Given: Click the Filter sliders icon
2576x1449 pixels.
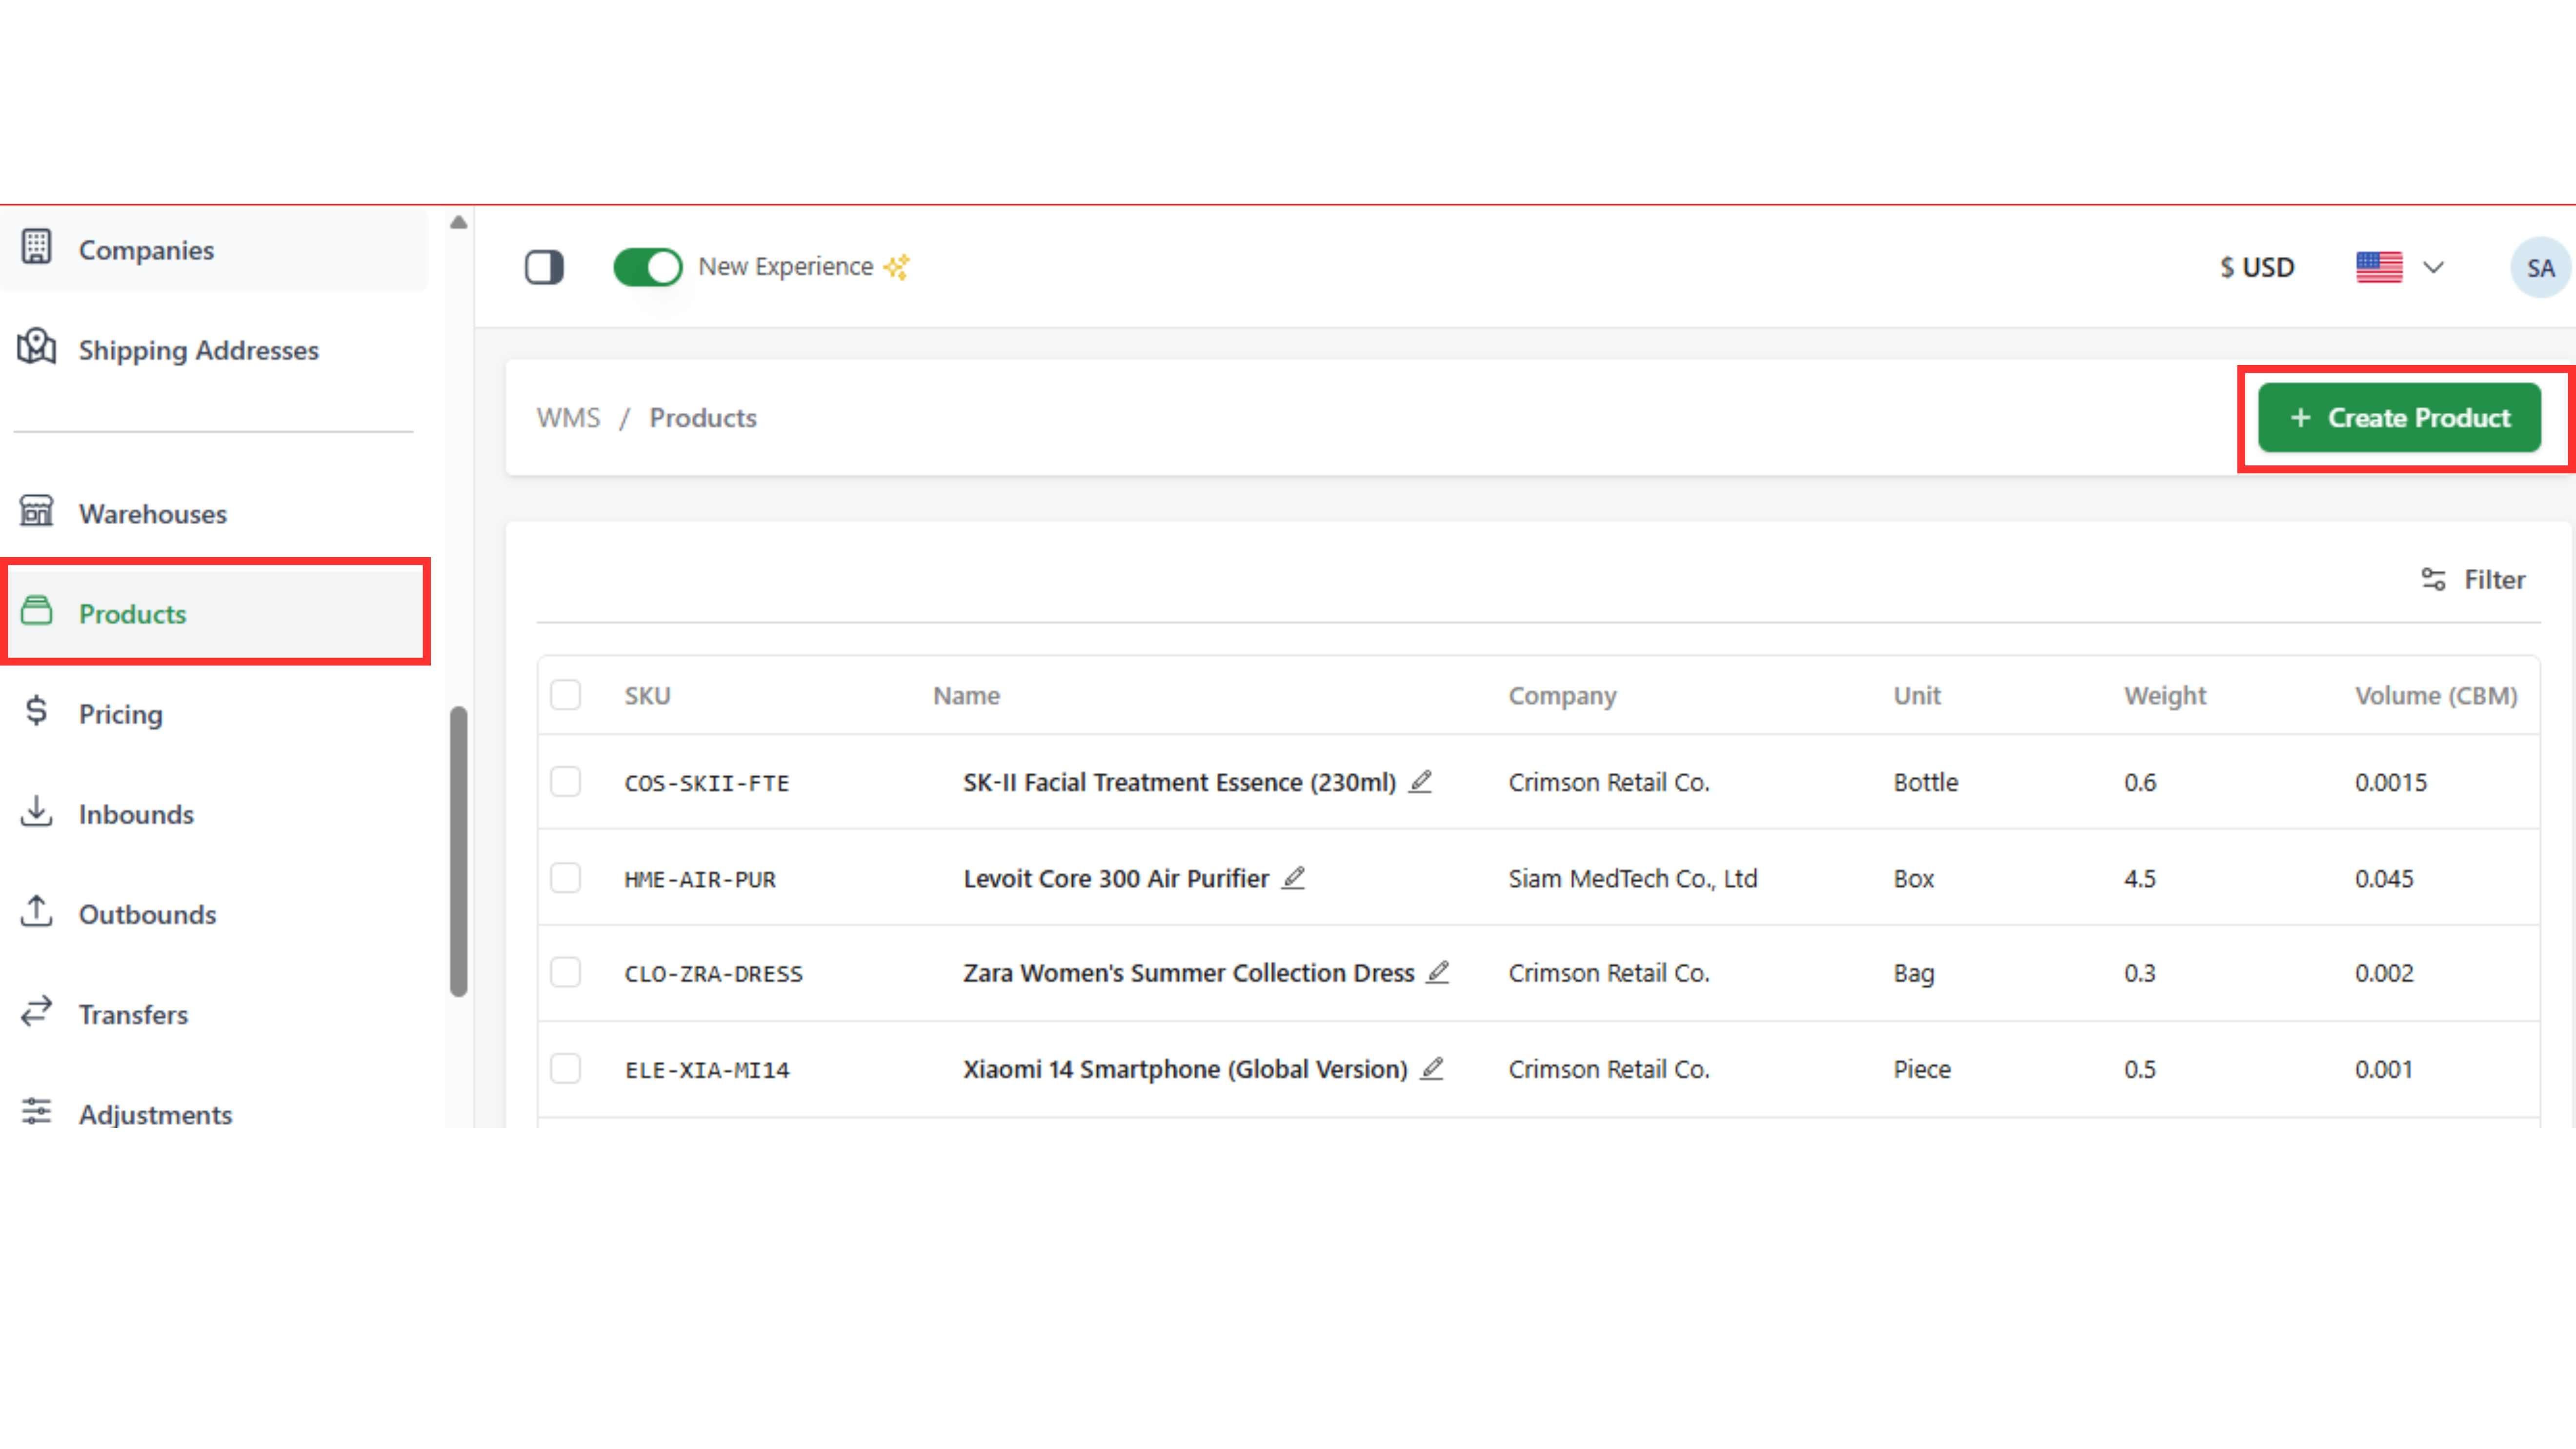Looking at the screenshot, I should coord(2433,579).
